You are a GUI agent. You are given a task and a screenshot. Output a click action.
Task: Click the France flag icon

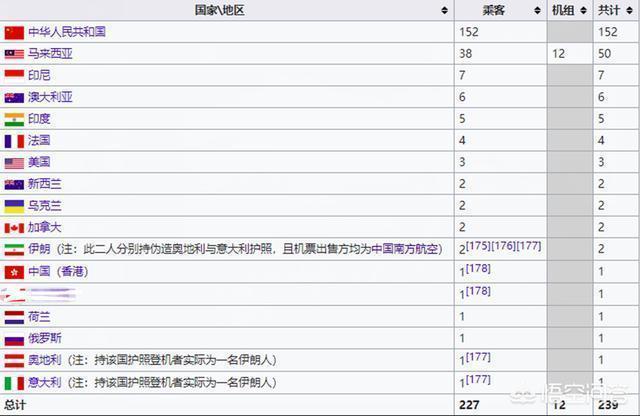coord(14,141)
